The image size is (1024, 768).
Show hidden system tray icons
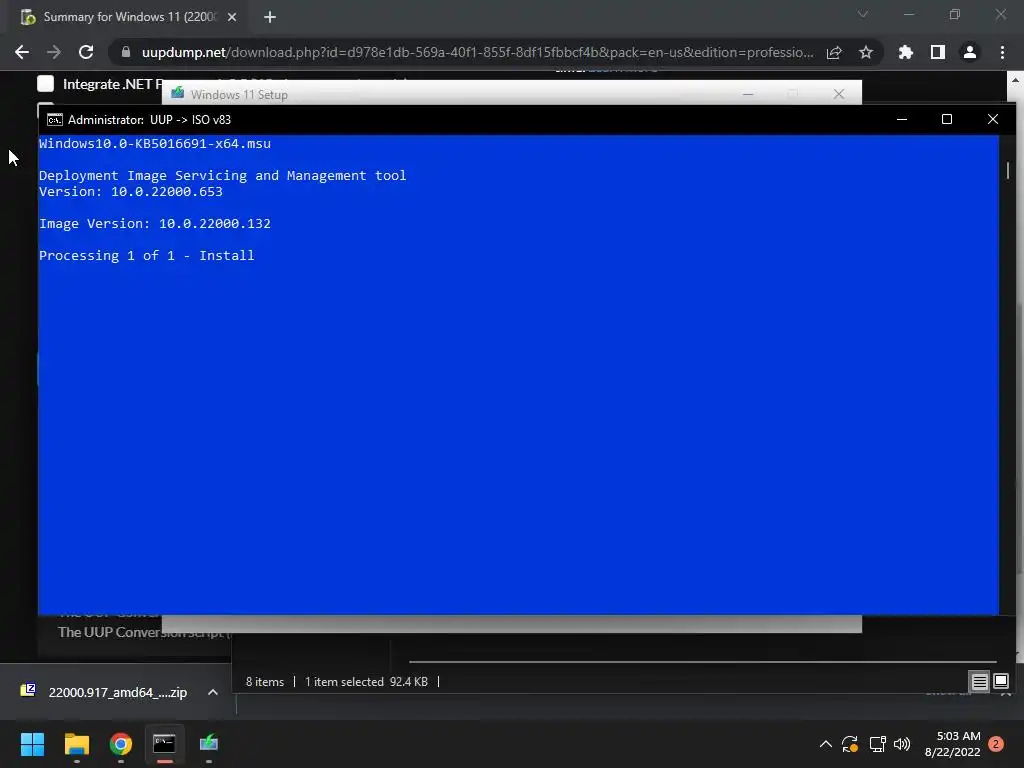coord(825,744)
